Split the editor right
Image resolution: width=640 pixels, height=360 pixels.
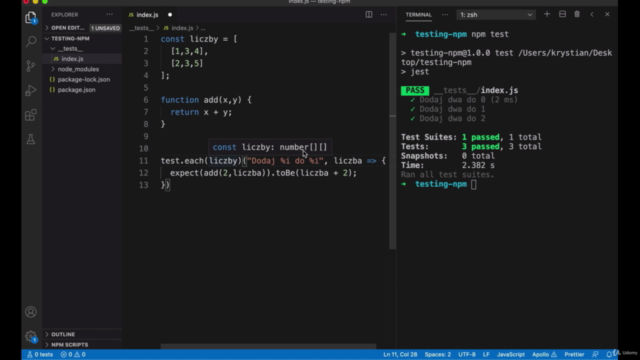pyautogui.click(x=369, y=14)
